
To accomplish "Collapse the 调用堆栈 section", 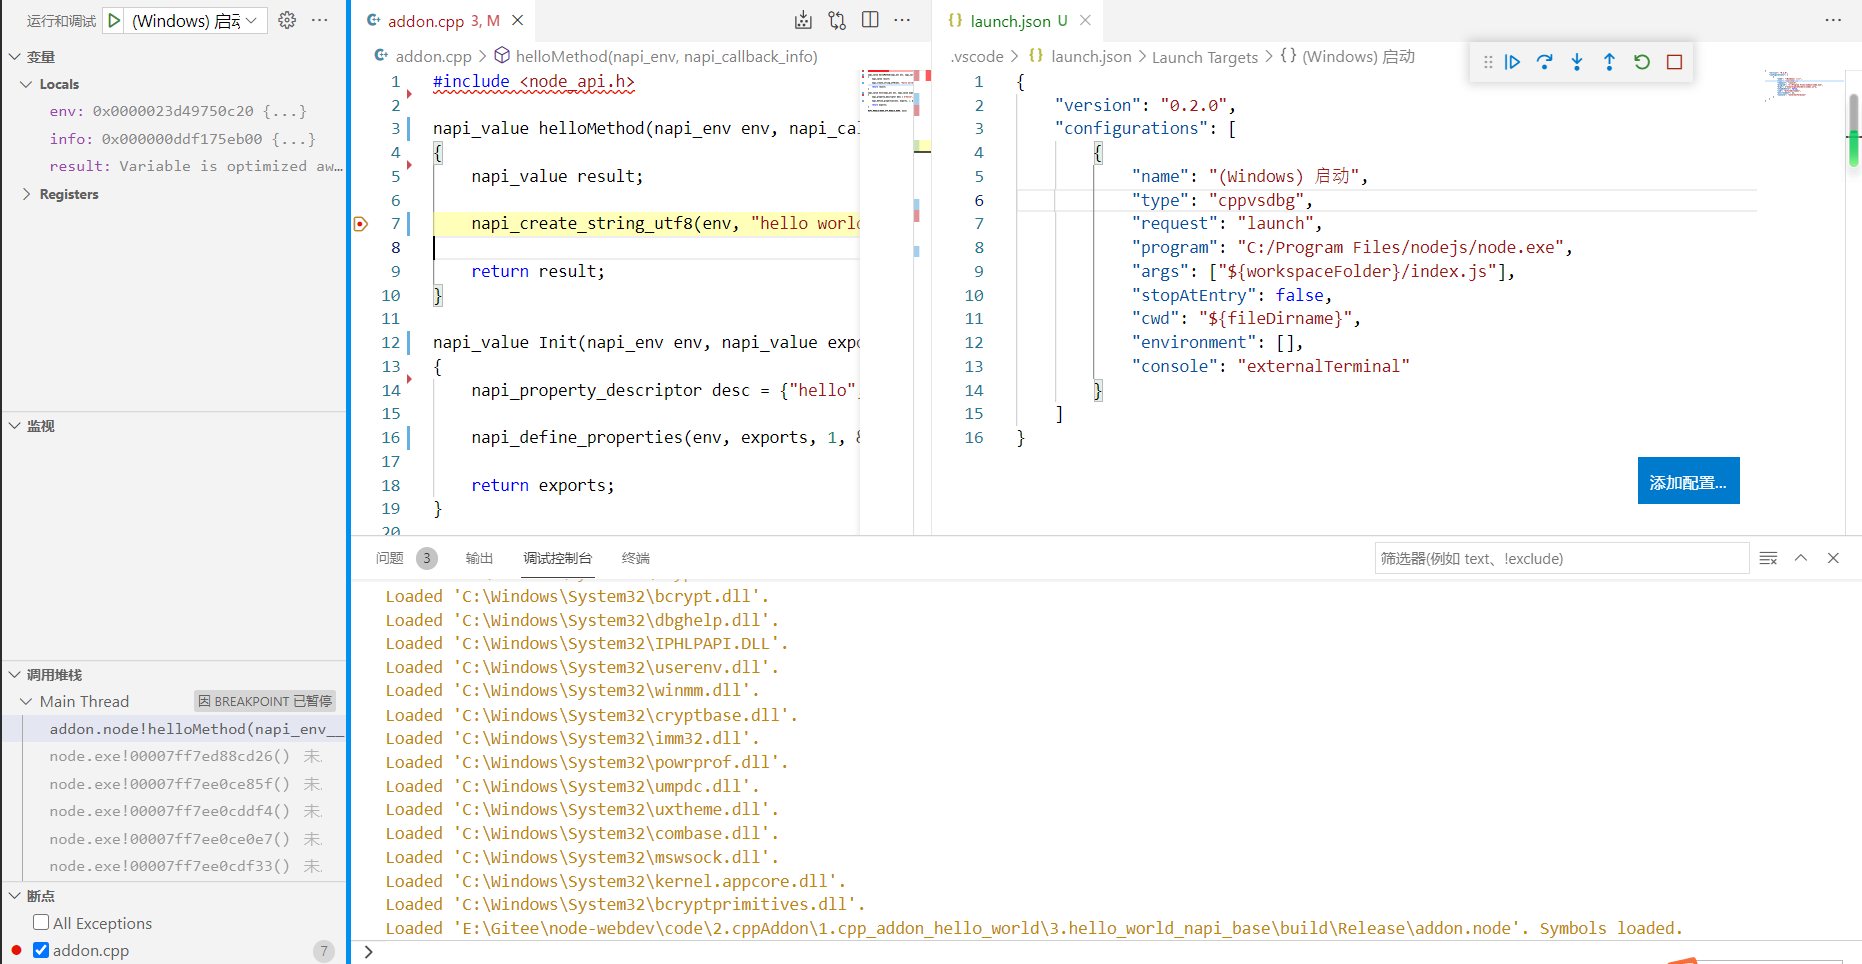I will point(15,675).
